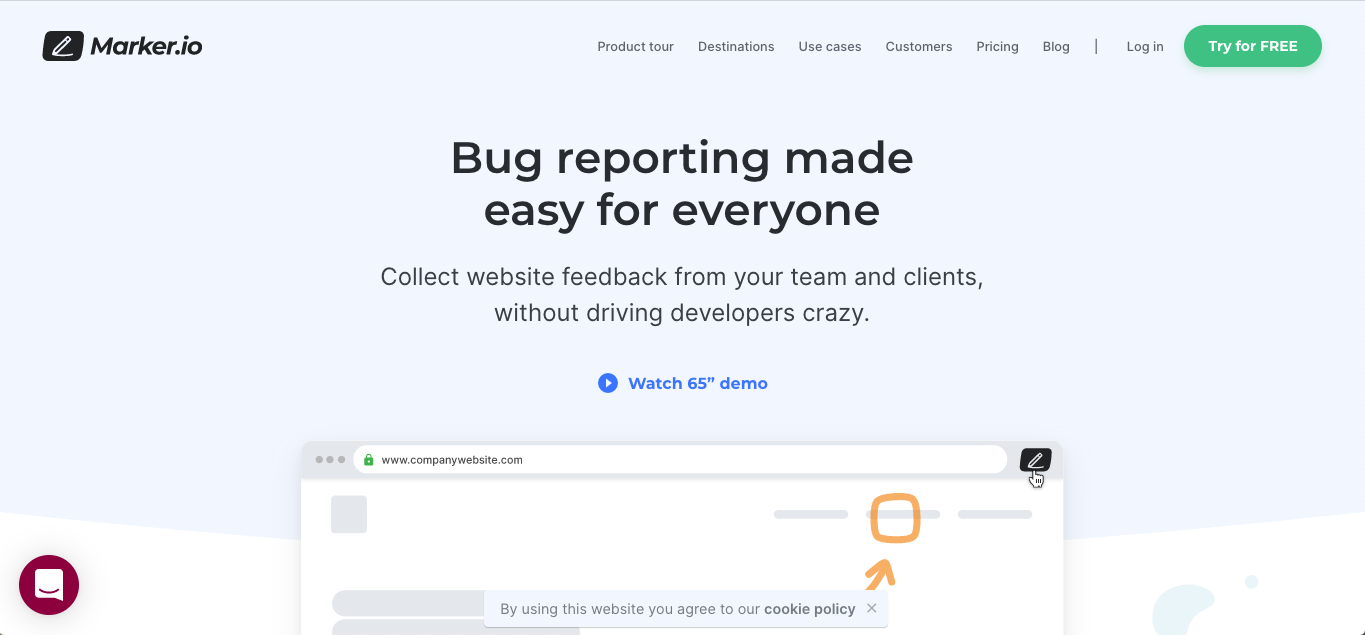Click the www.companywebsite.com address bar

click(680, 460)
